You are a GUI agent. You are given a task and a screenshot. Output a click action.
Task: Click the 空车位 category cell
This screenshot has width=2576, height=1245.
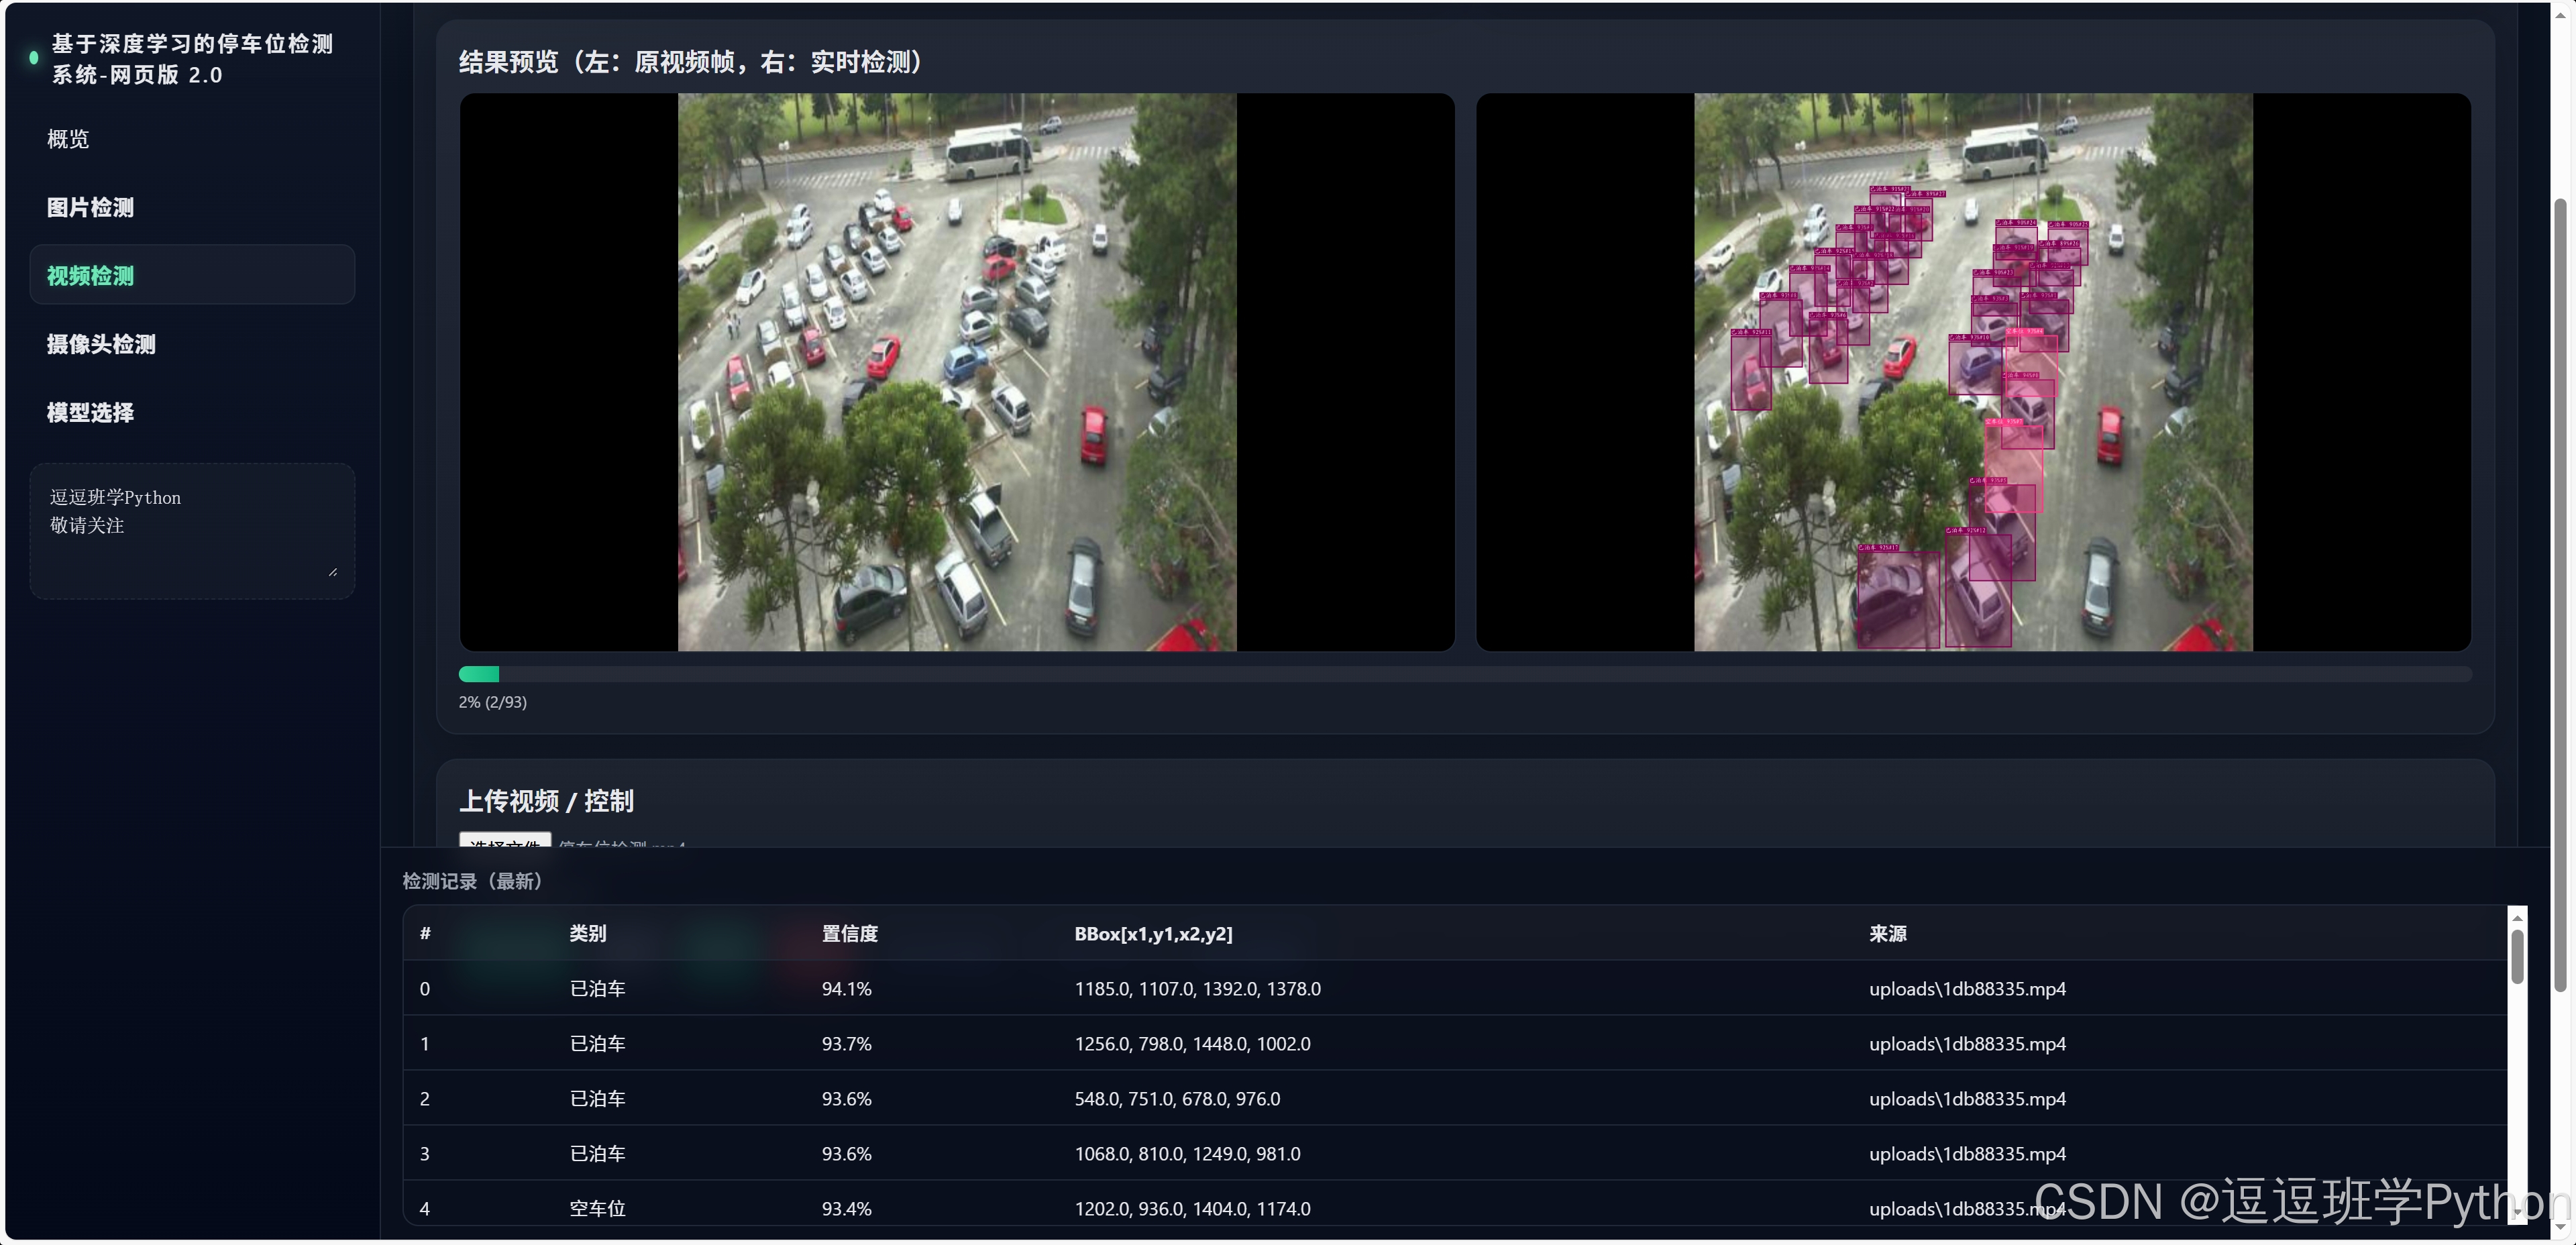598,1208
